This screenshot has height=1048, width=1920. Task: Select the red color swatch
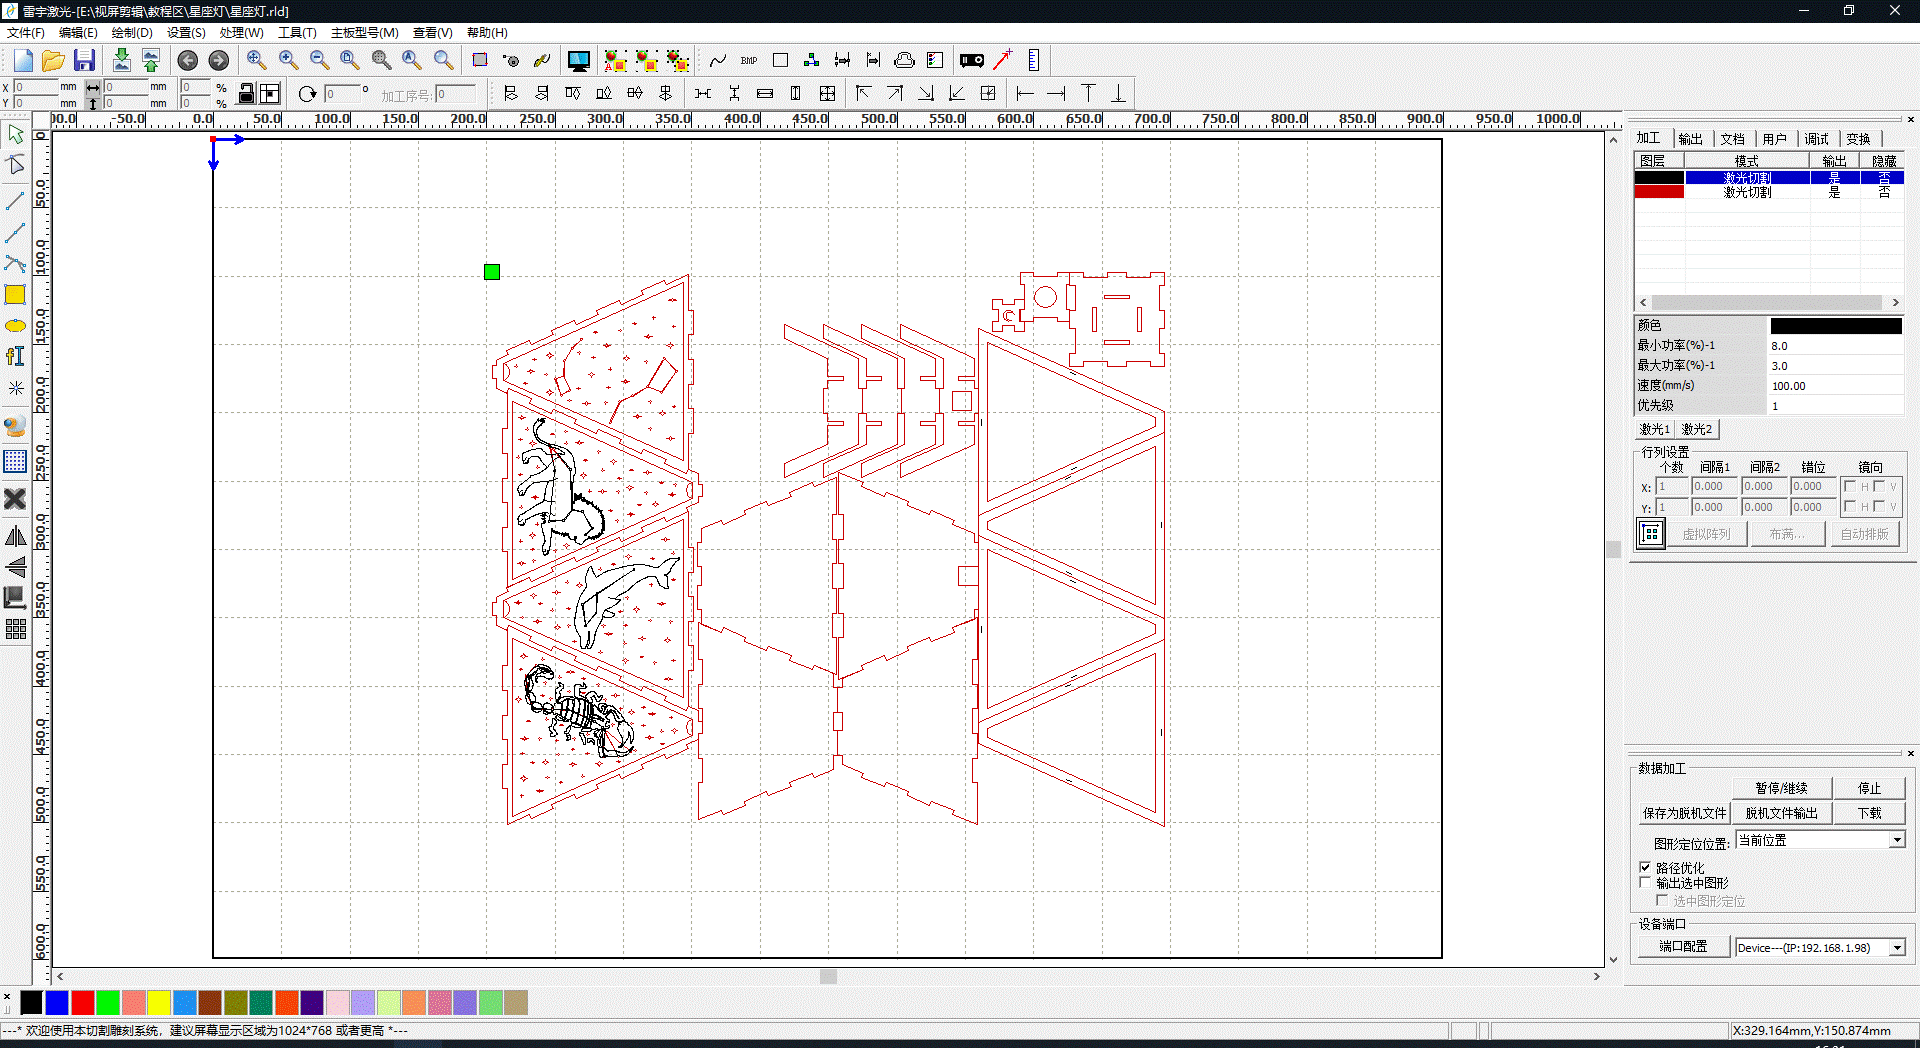83,1003
